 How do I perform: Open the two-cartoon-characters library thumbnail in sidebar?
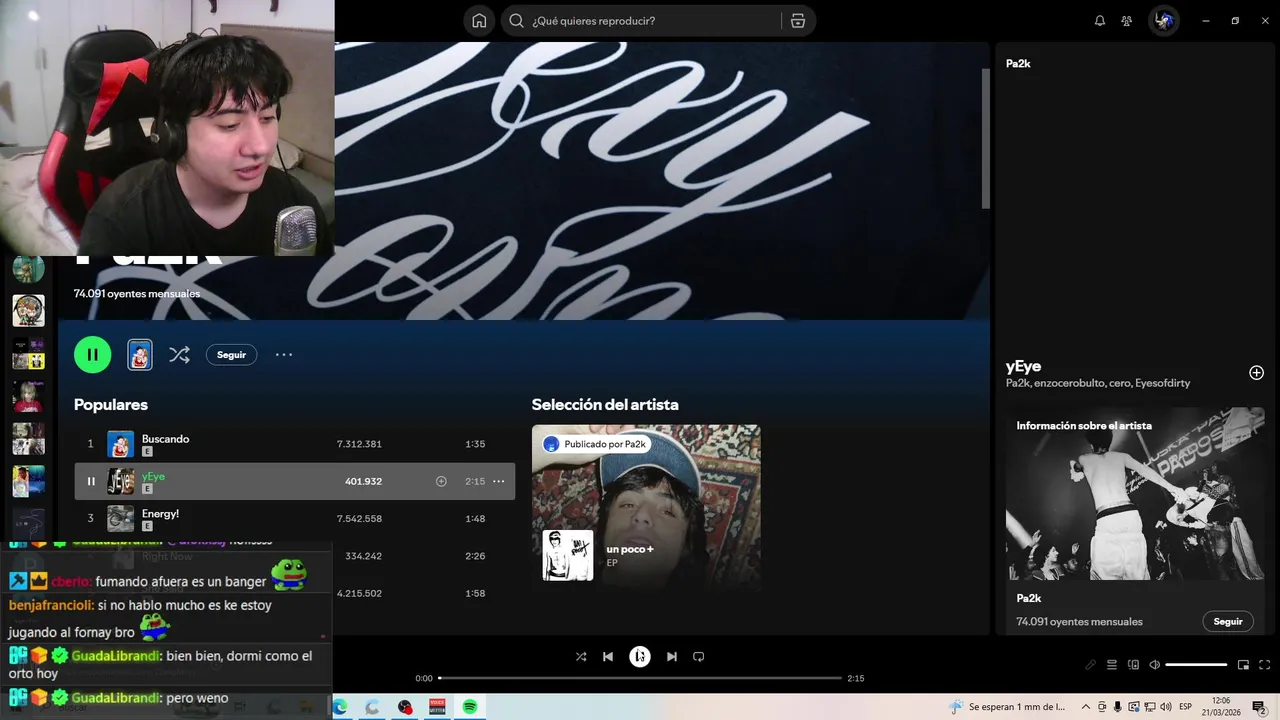click(x=28, y=311)
